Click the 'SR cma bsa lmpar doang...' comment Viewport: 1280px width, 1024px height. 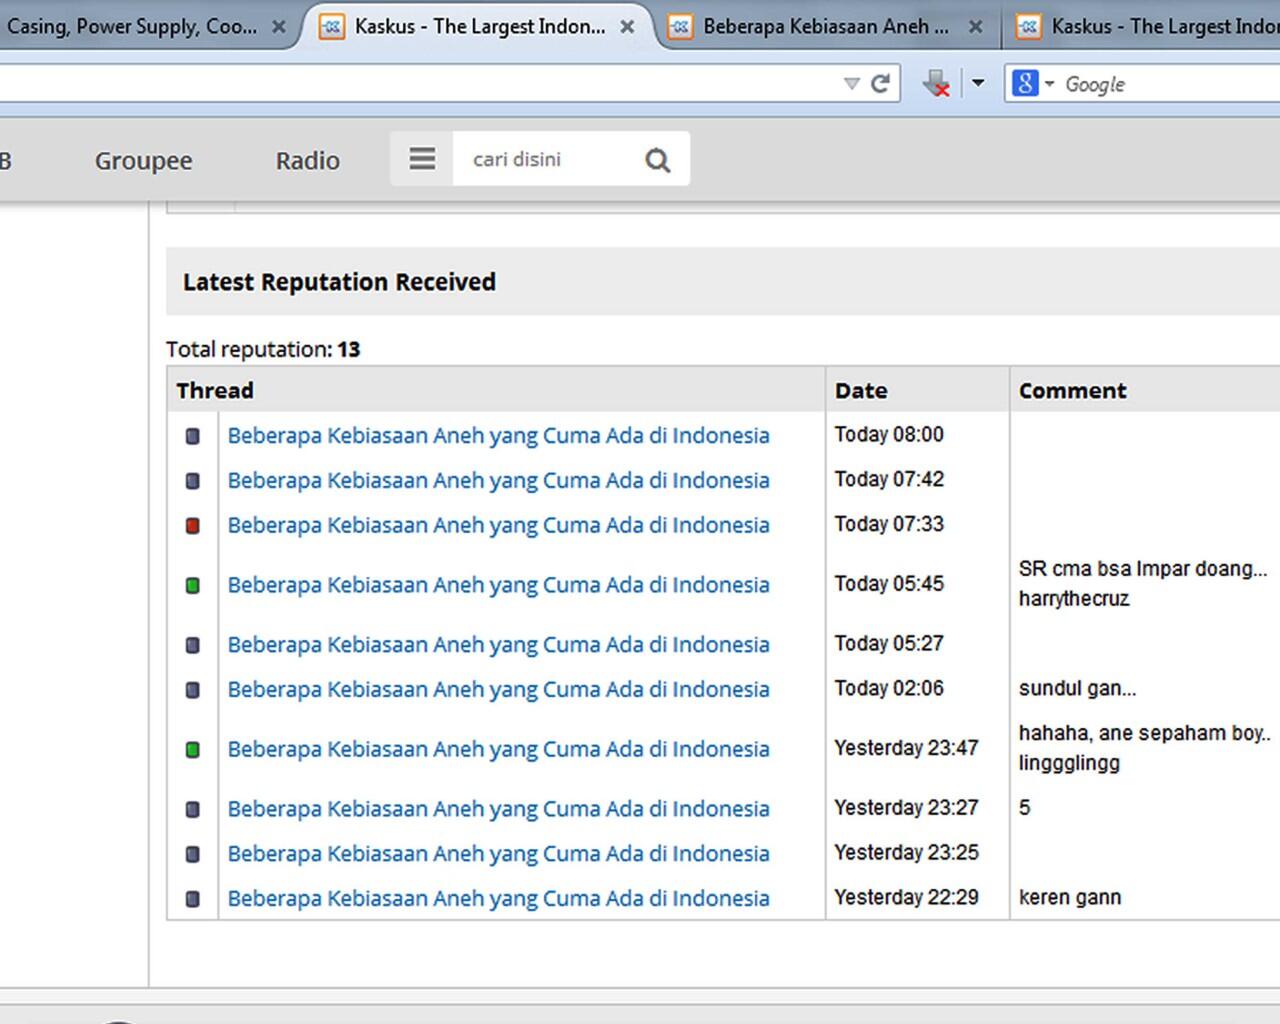tap(1143, 569)
